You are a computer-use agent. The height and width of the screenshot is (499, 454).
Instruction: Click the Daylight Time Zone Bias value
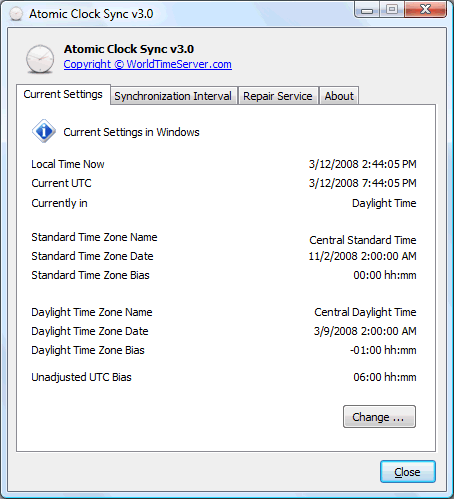pos(383,350)
